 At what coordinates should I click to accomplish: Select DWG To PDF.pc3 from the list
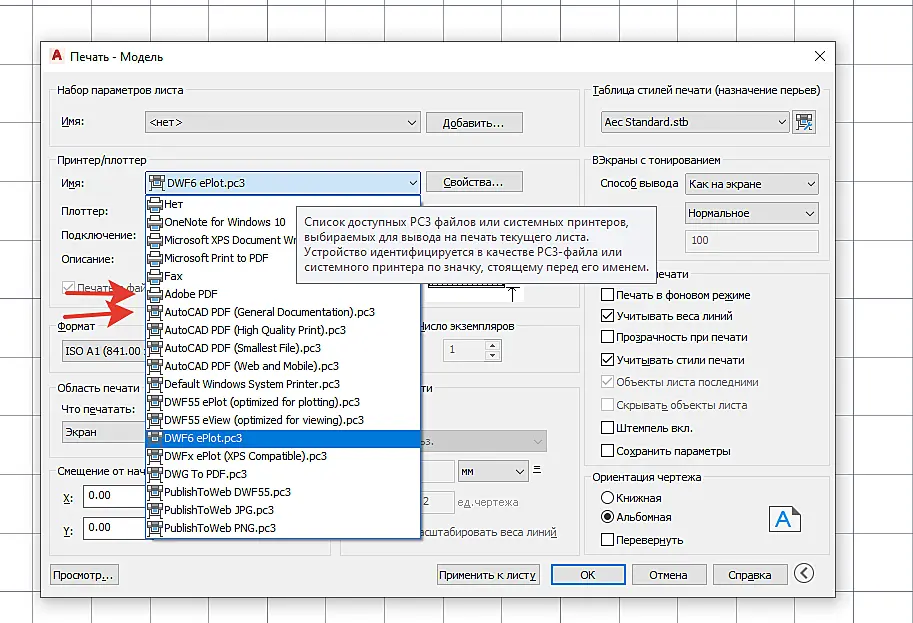pos(283,474)
